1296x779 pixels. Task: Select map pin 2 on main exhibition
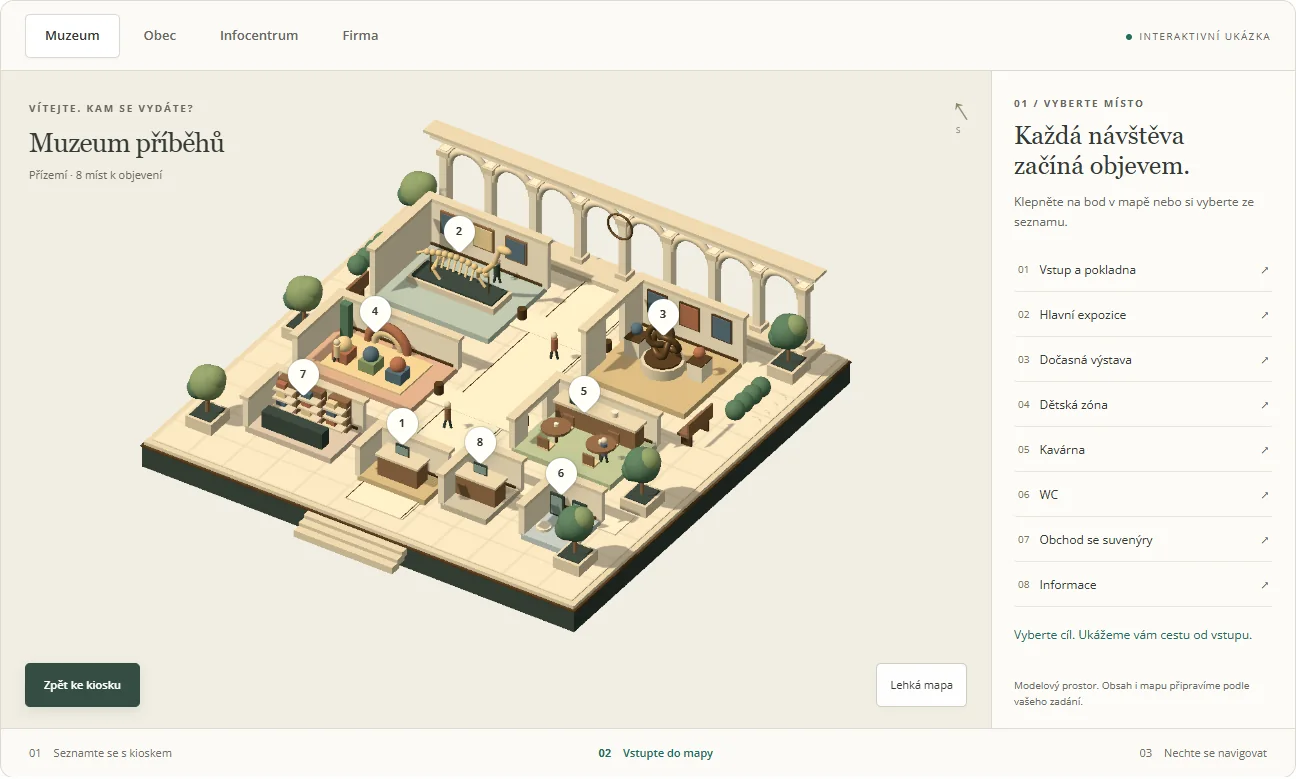click(459, 233)
